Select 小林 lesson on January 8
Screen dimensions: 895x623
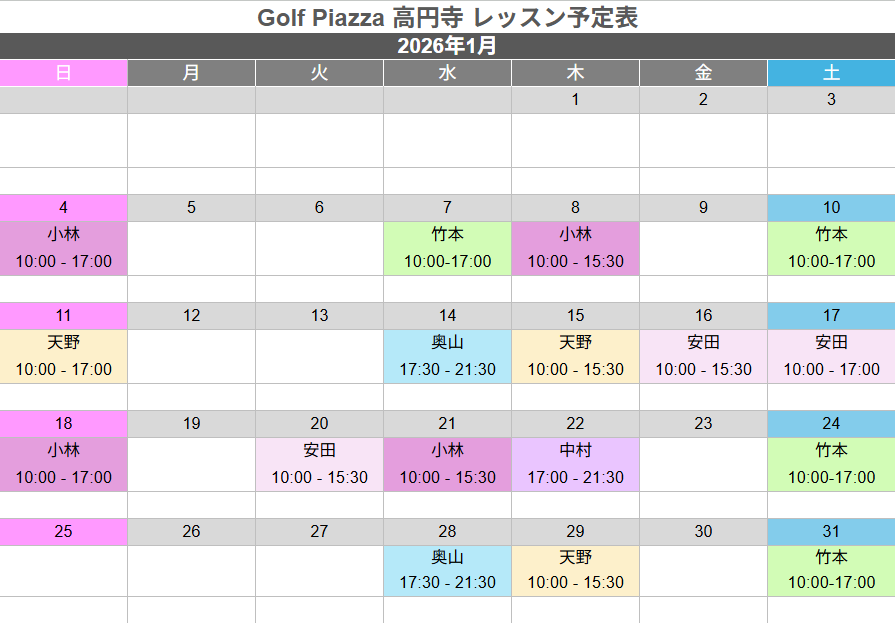point(575,248)
